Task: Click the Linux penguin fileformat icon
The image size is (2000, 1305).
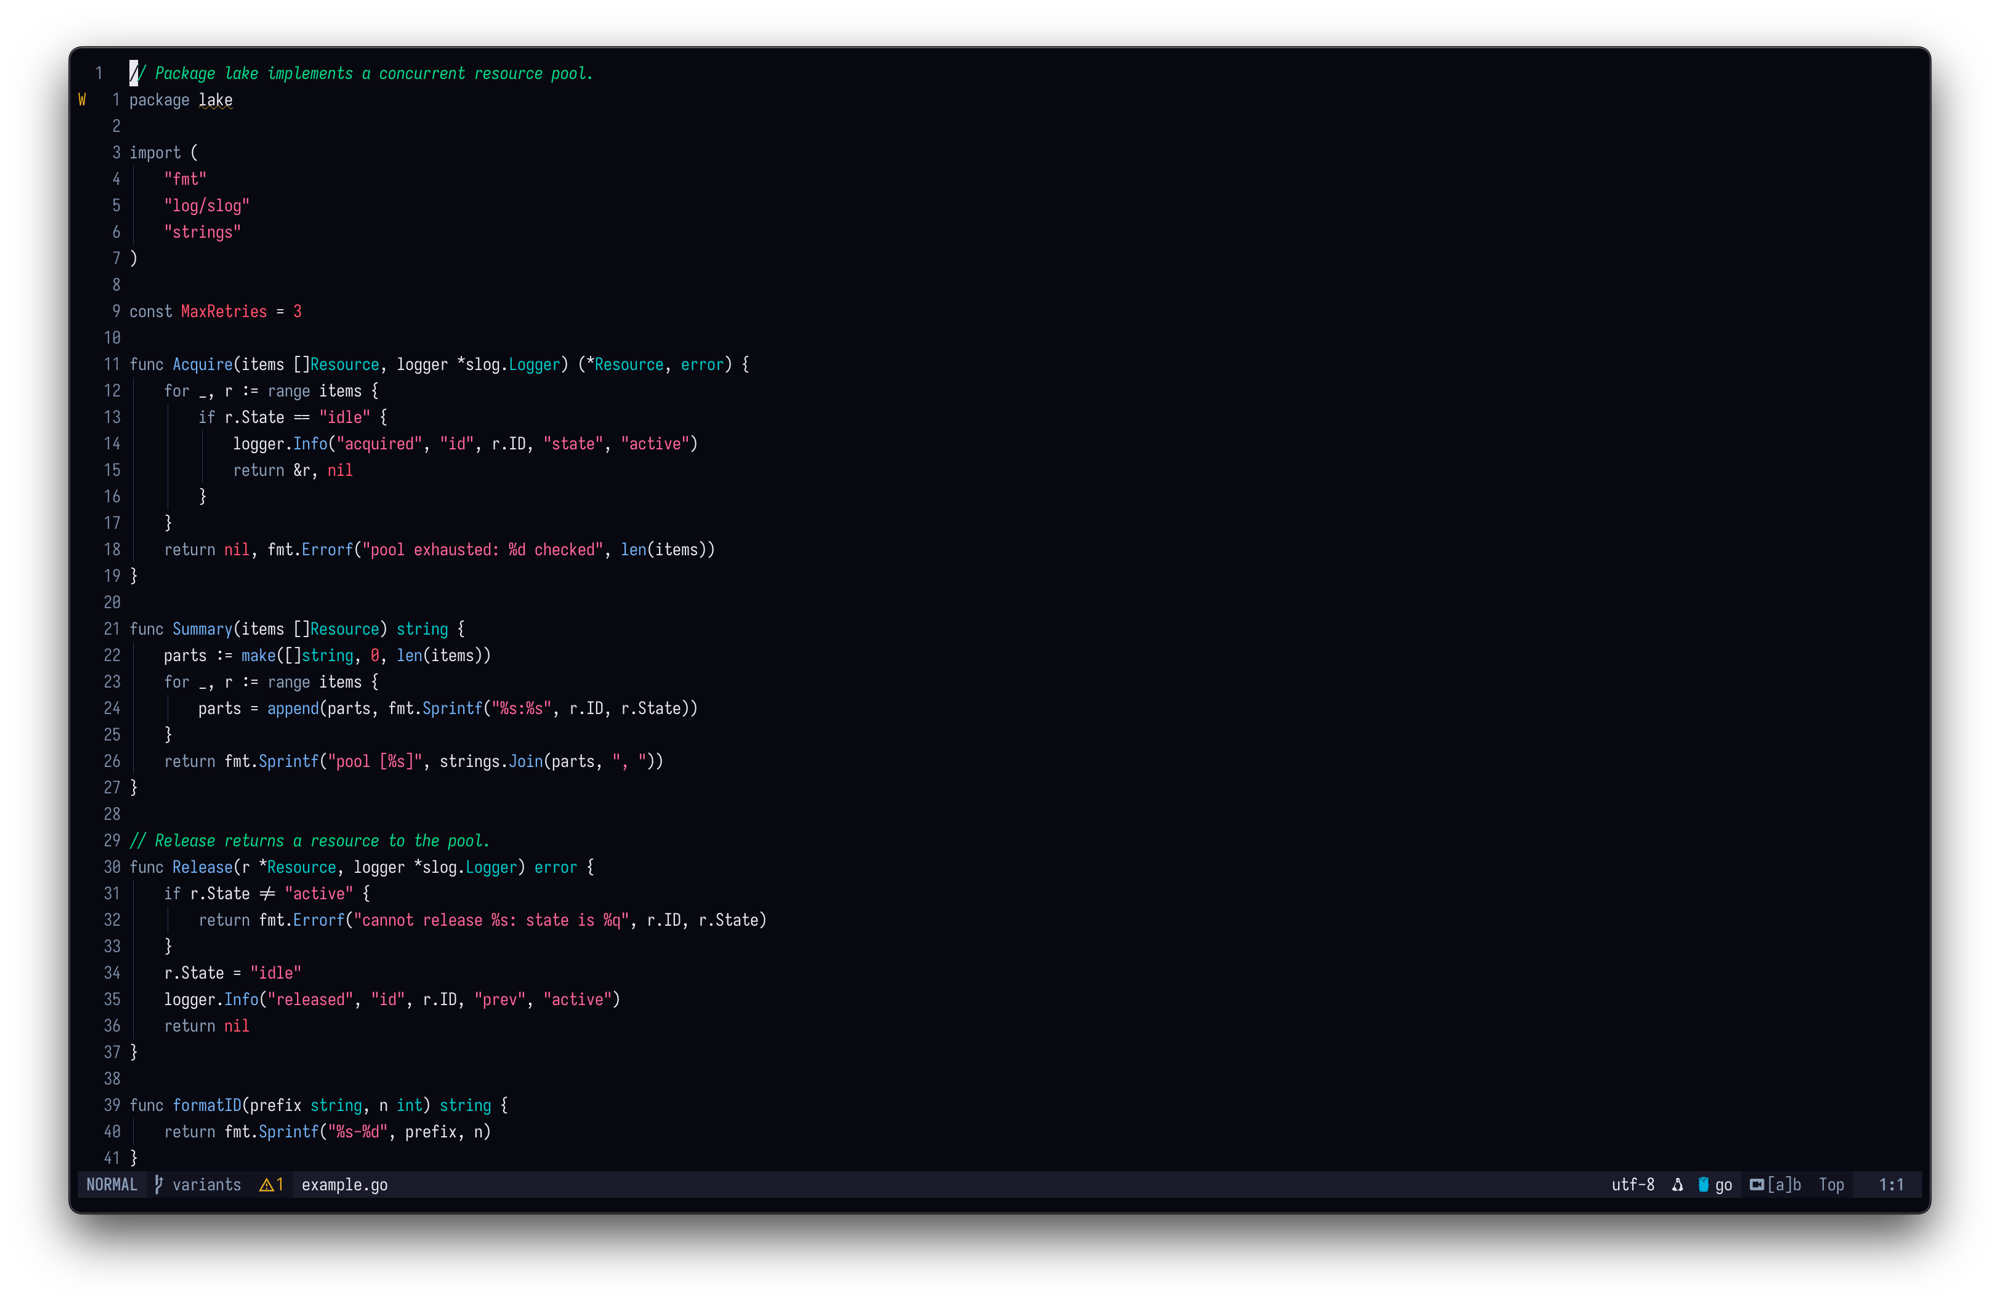Action: tap(1678, 1185)
